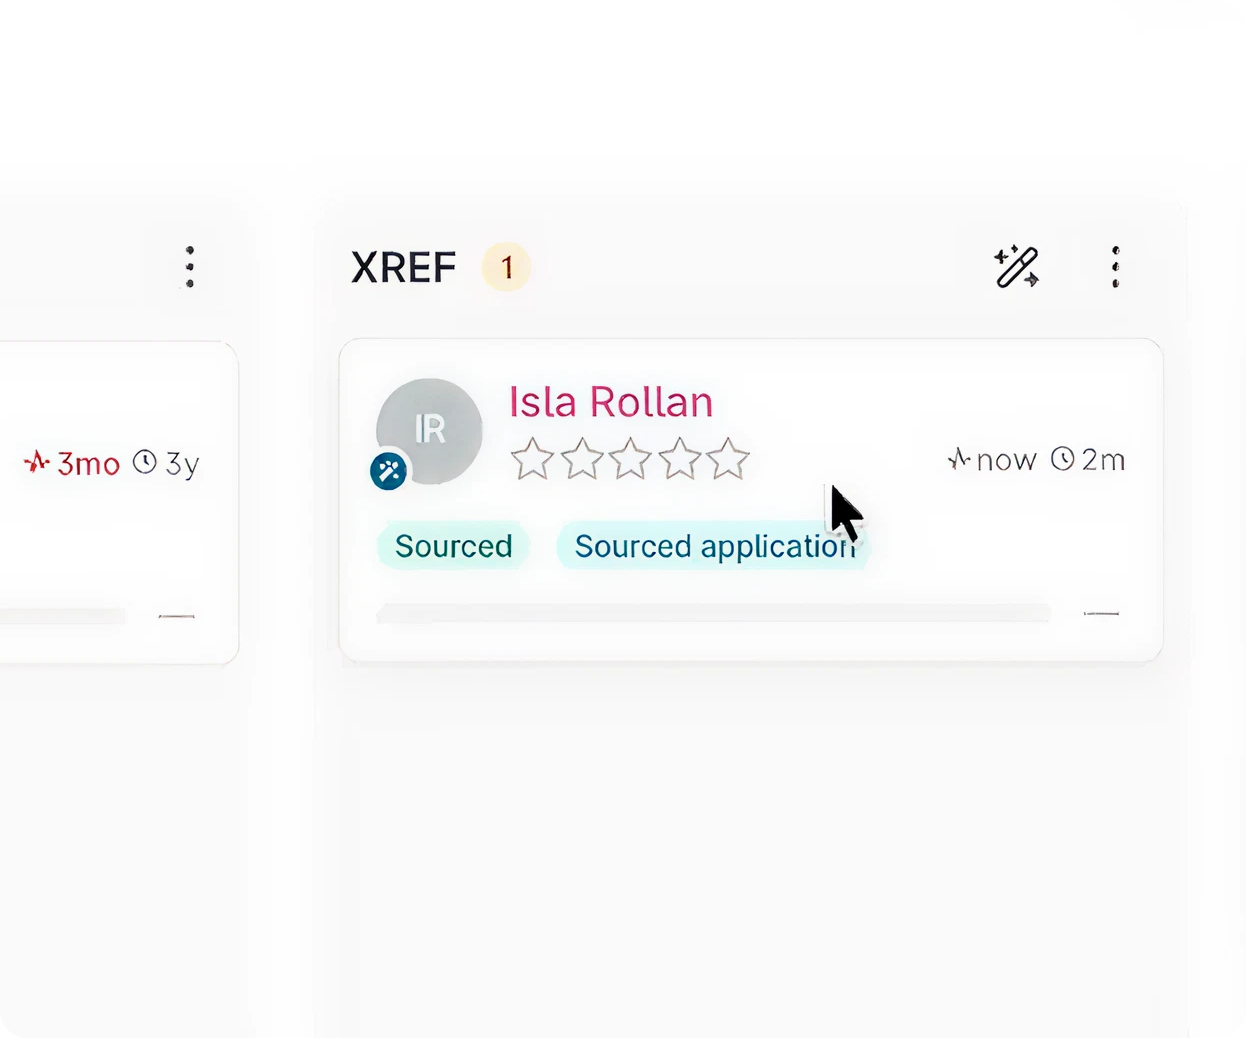Image resolution: width=1246 pixels, height=1038 pixels.
Task: Click the IR avatar thumbnail
Action: pos(429,429)
